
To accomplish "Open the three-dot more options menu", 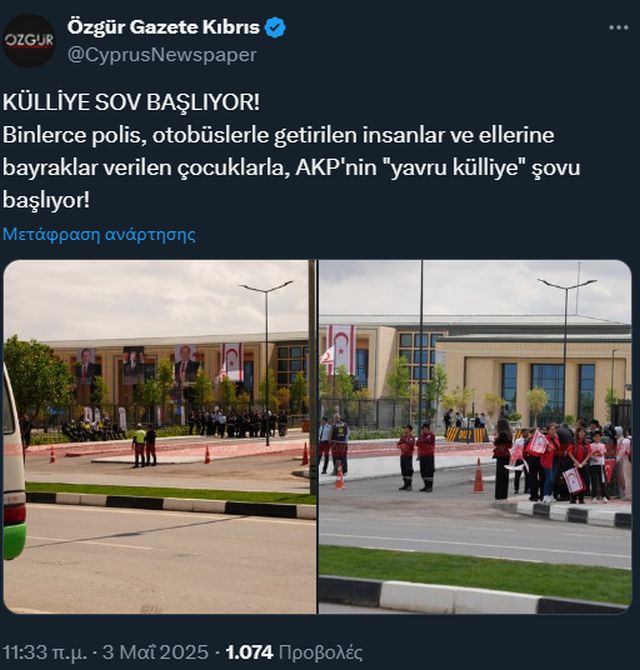I will point(618,28).
